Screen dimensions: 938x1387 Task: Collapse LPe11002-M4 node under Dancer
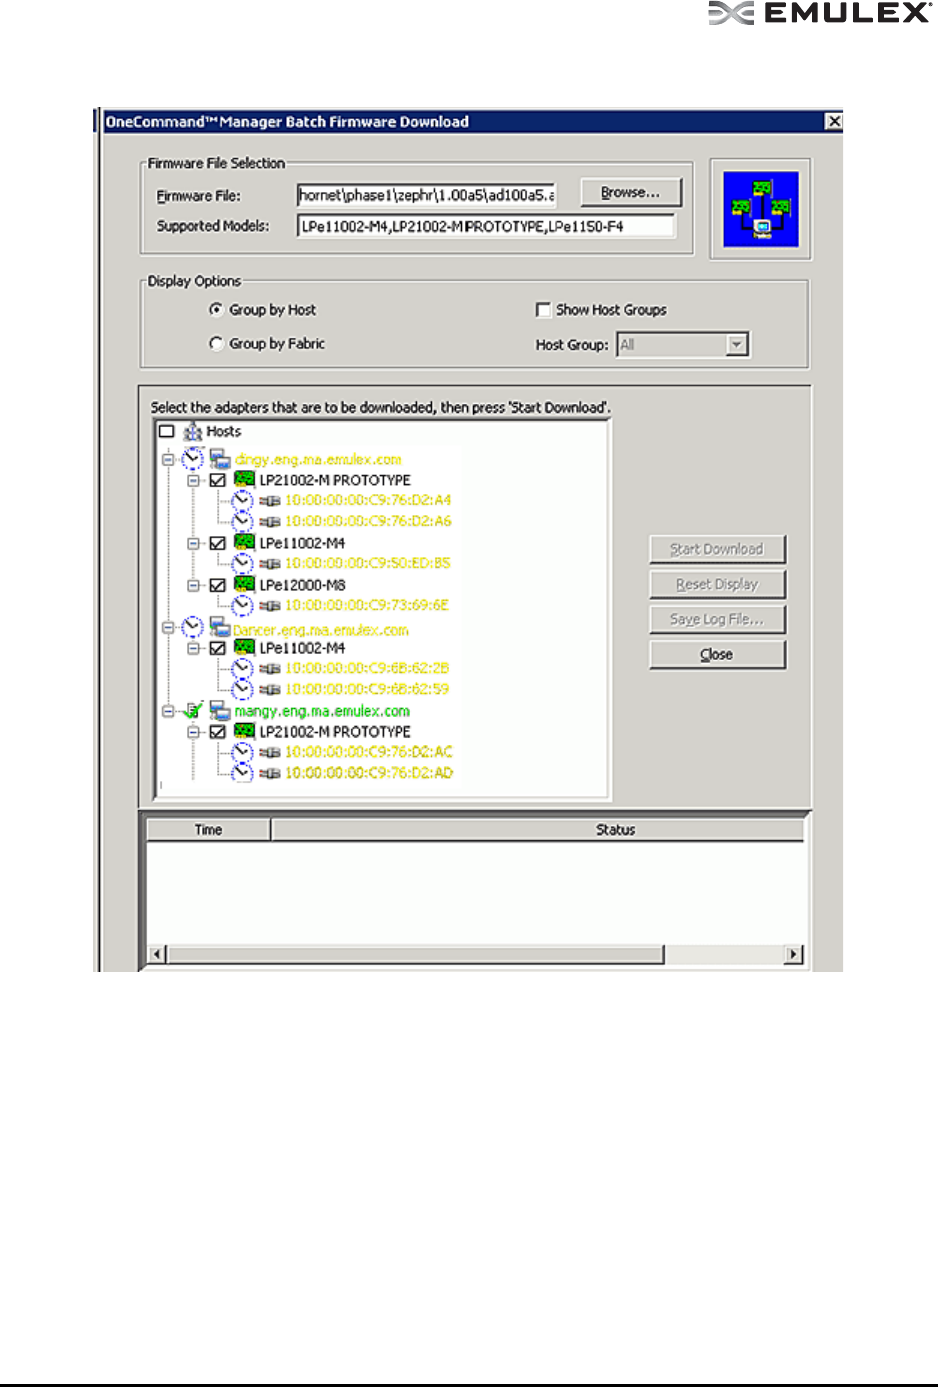tap(193, 648)
